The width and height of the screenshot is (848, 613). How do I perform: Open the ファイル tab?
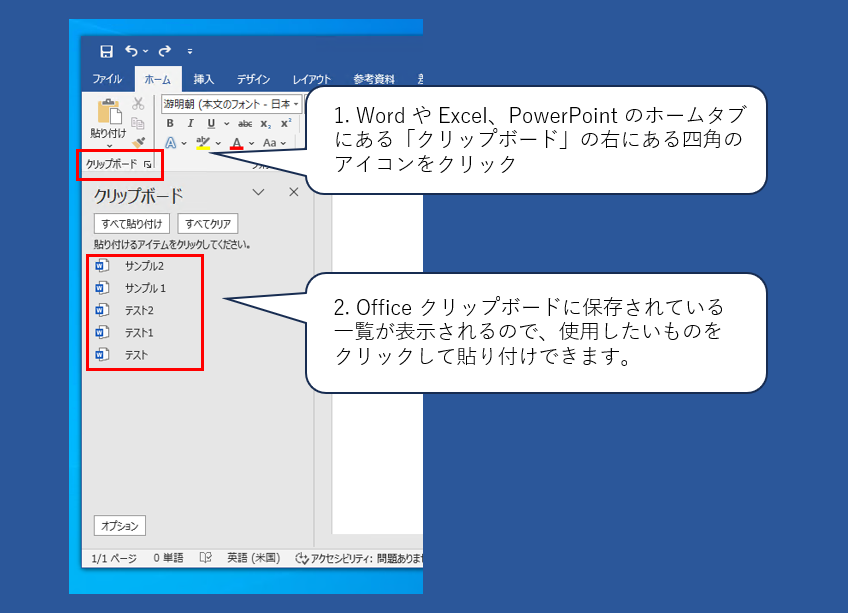[x=107, y=79]
